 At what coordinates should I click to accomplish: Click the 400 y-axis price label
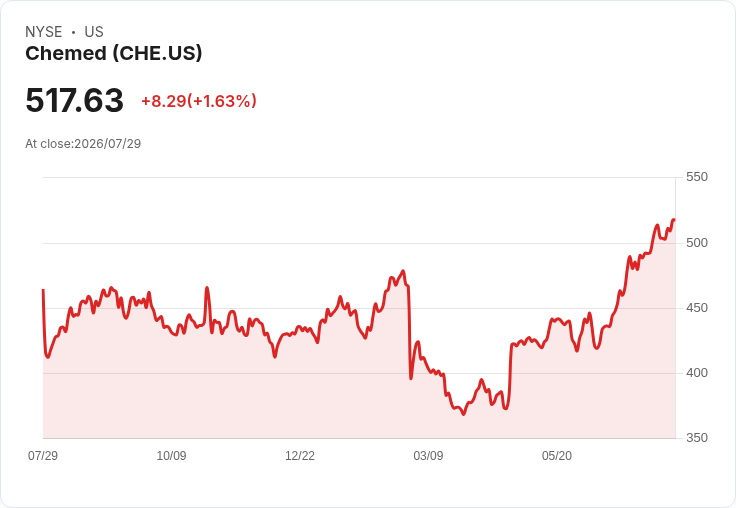coord(697,373)
